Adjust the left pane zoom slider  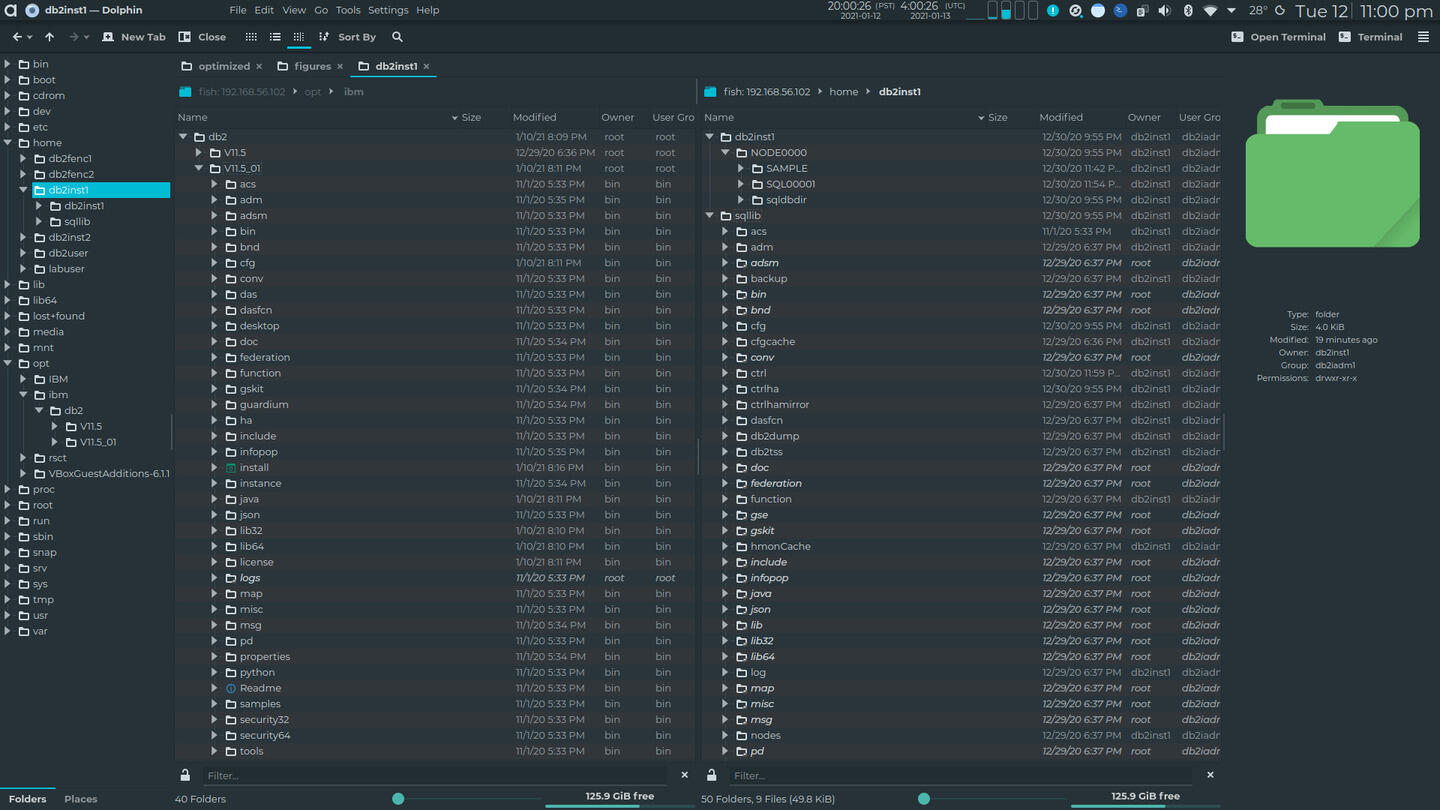398,799
